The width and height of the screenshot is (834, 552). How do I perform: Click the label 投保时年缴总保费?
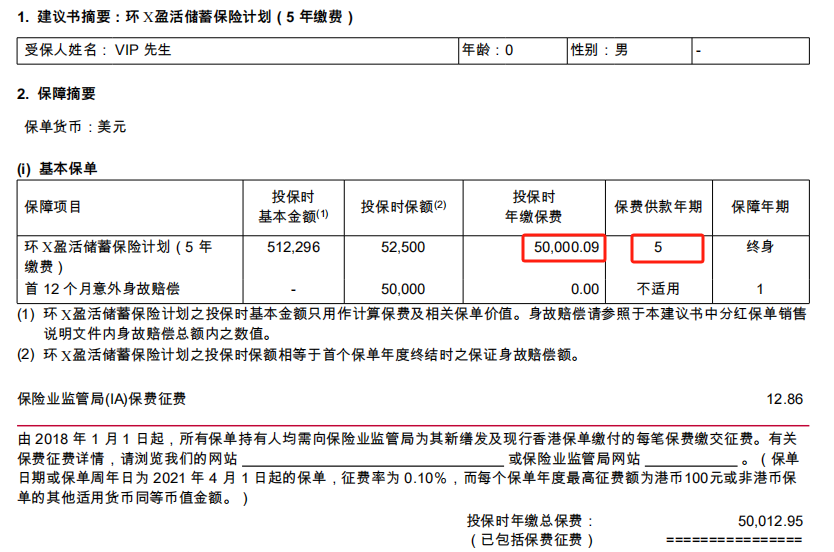pyautogui.click(x=530, y=521)
